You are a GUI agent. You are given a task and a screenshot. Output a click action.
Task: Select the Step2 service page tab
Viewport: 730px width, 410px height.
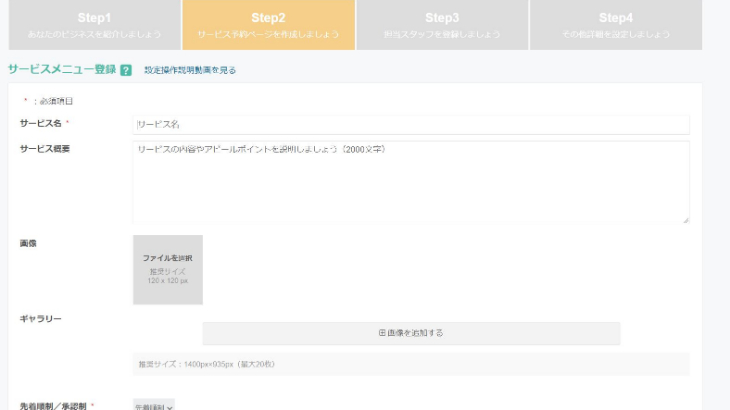click(x=268, y=25)
